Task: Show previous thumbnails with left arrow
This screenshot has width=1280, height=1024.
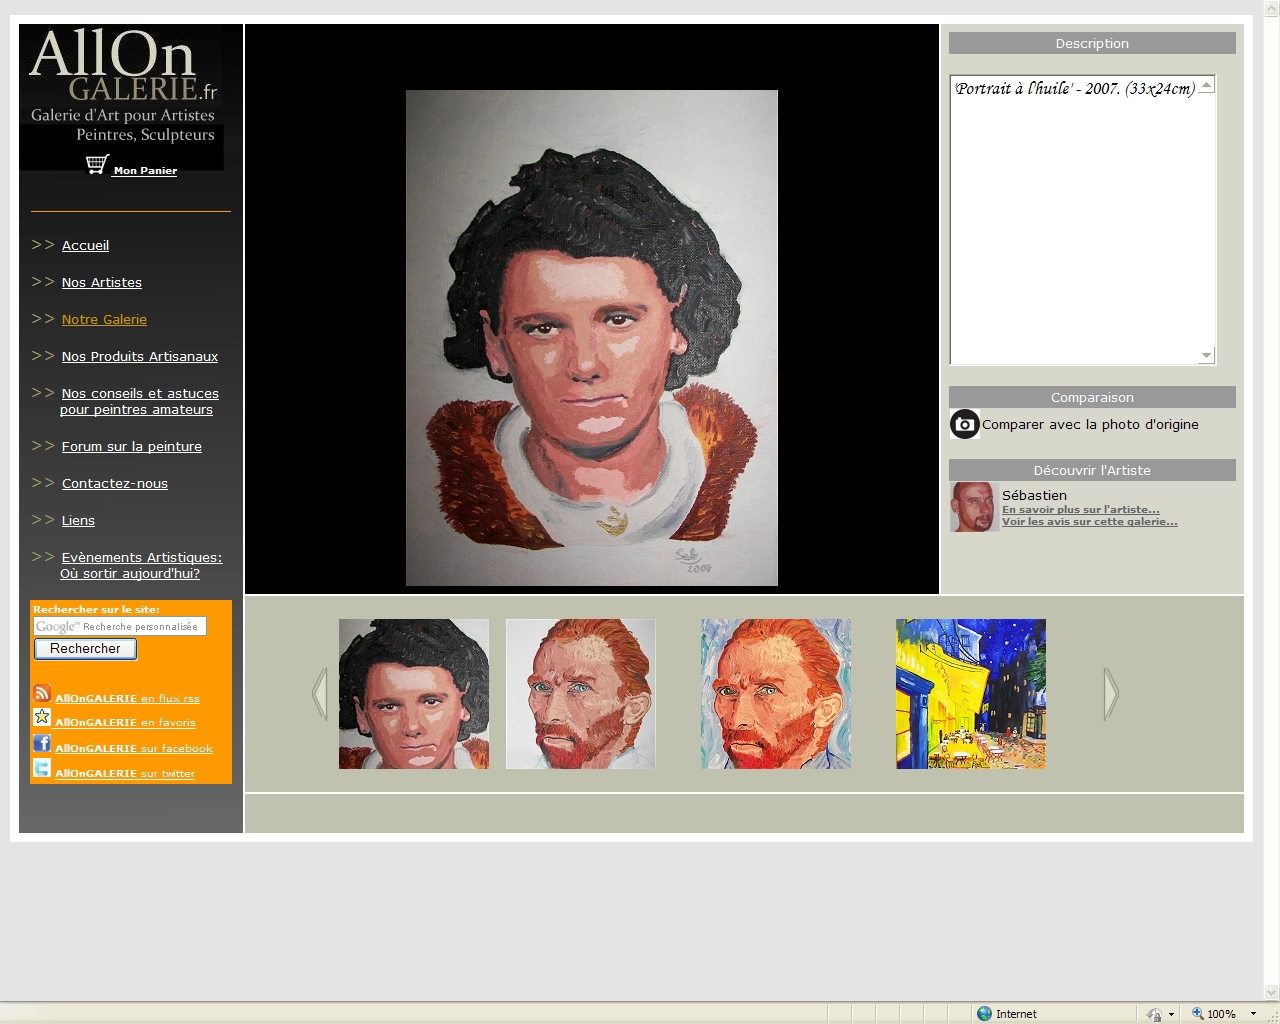Action: [x=320, y=694]
